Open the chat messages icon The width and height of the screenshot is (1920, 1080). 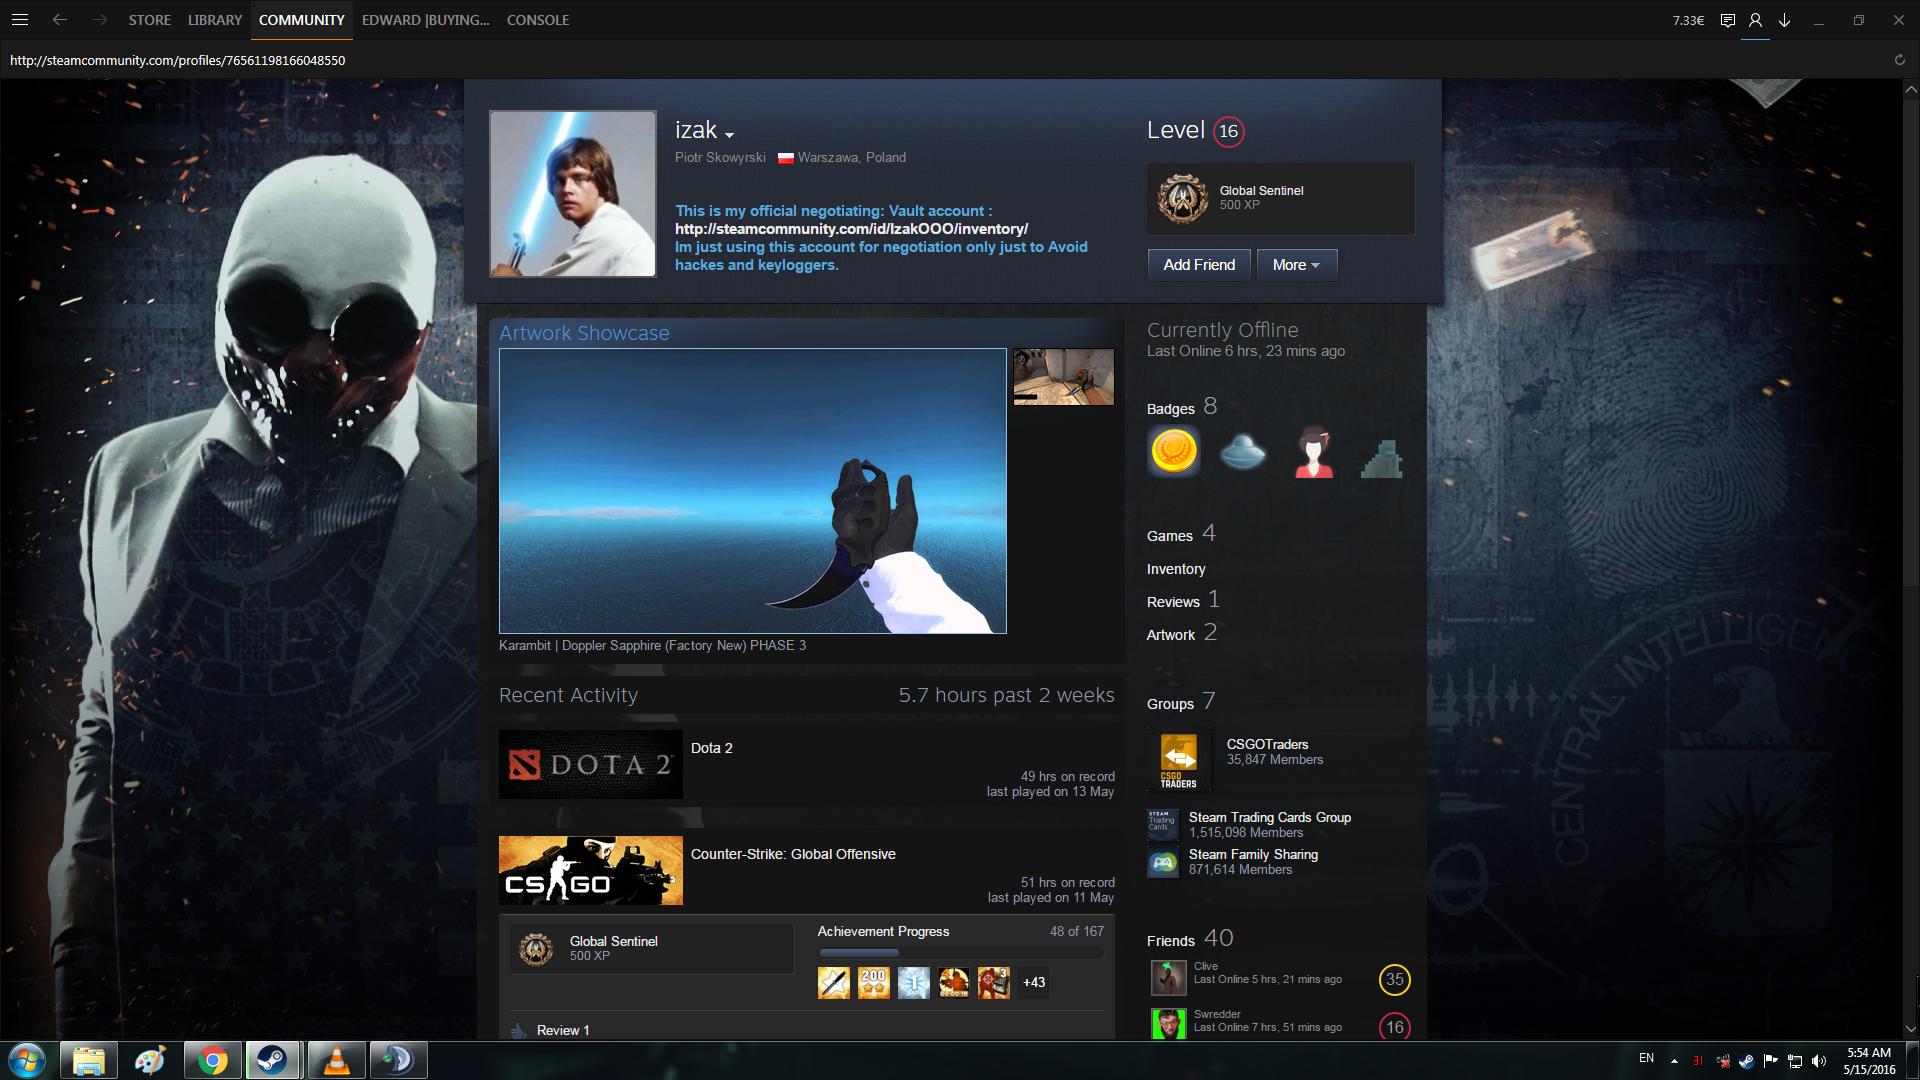[1727, 20]
